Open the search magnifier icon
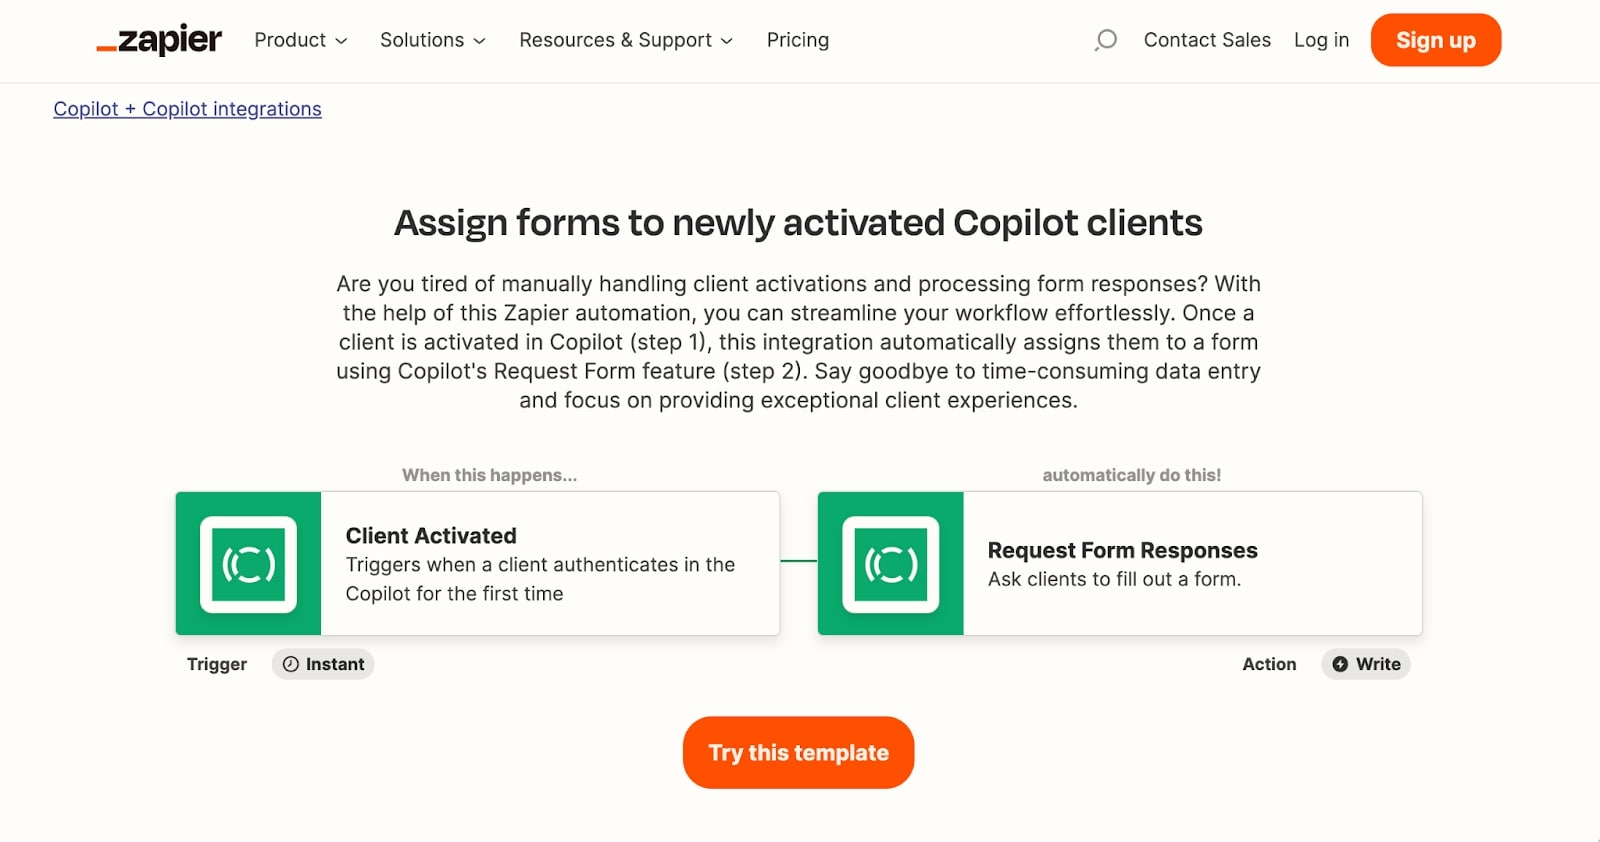The height and width of the screenshot is (842, 1600). (1104, 41)
